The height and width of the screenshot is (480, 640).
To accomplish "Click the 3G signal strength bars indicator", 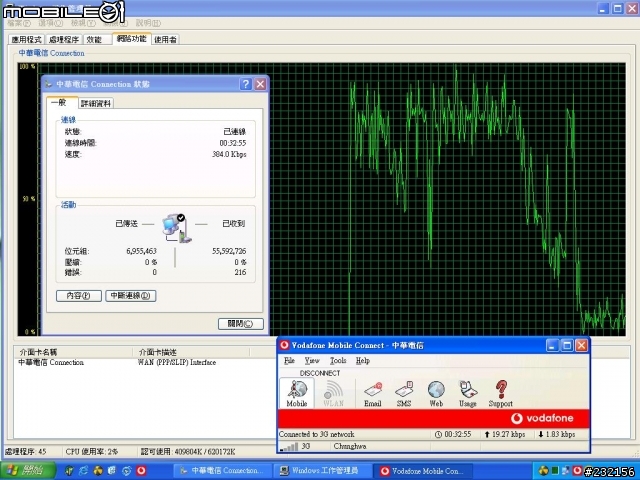I will click(289, 447).
